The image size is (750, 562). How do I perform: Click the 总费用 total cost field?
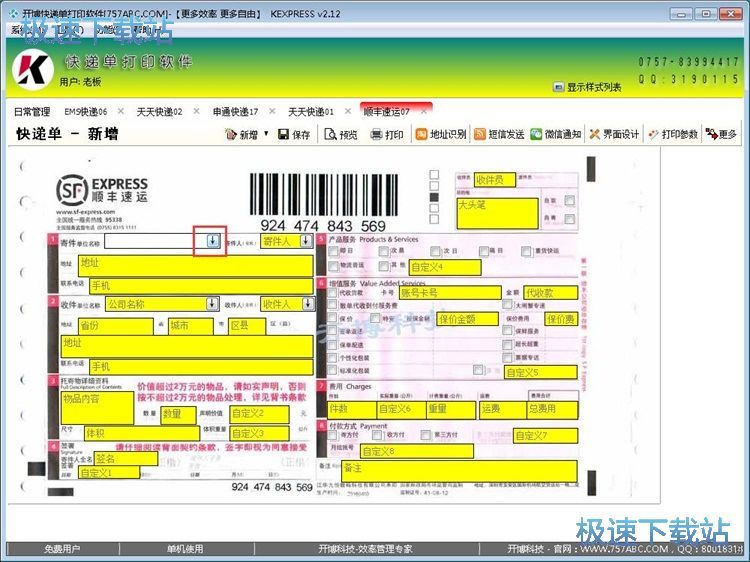(552, 409)
